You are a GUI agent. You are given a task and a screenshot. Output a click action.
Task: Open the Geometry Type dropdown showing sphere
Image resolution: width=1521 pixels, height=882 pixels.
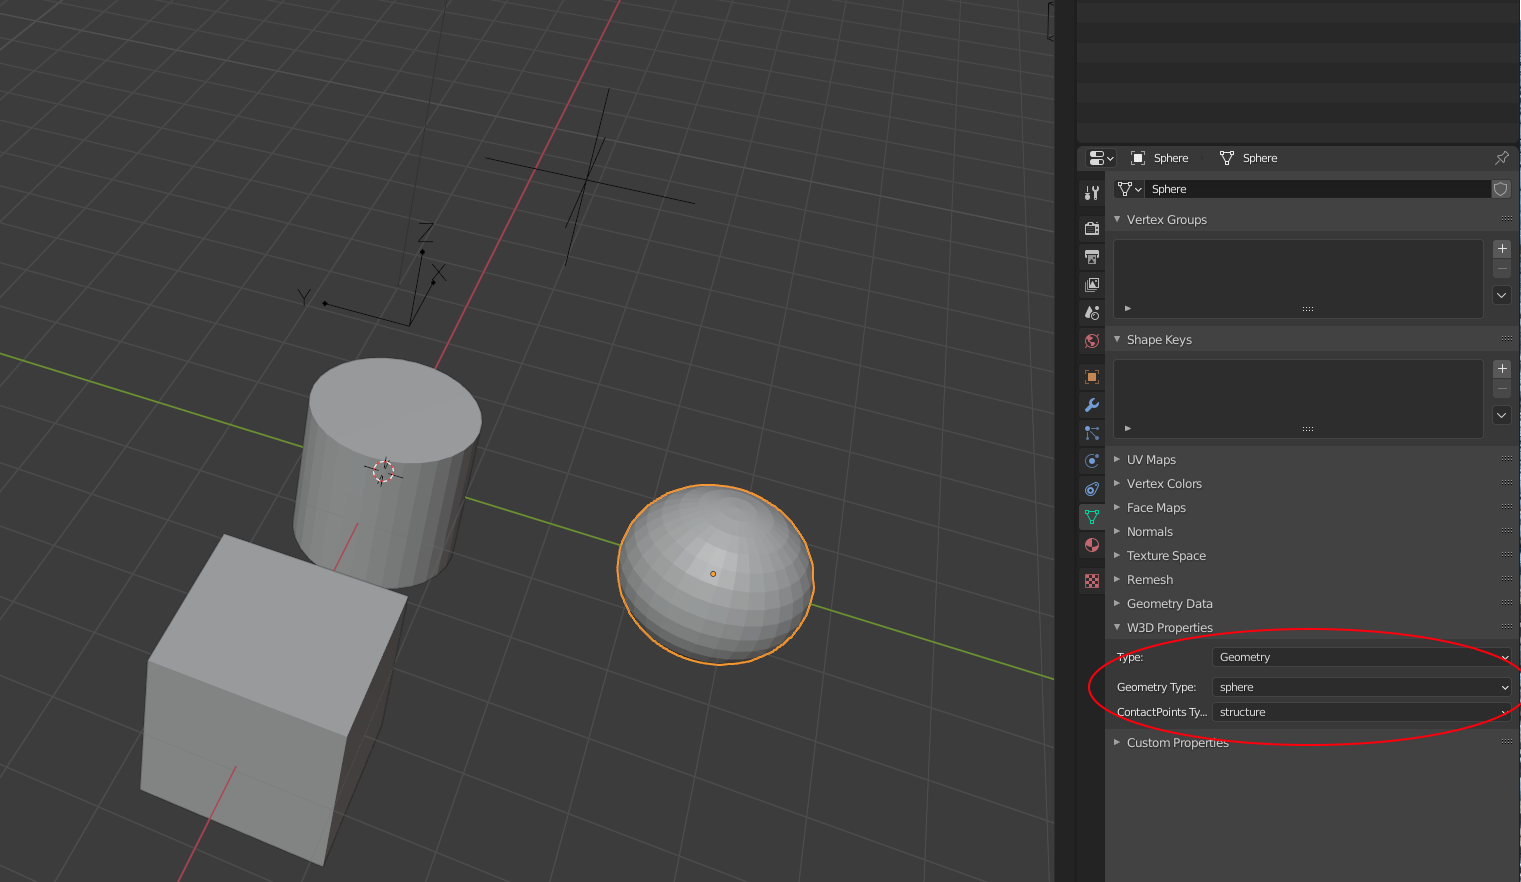click(1362, 687)
